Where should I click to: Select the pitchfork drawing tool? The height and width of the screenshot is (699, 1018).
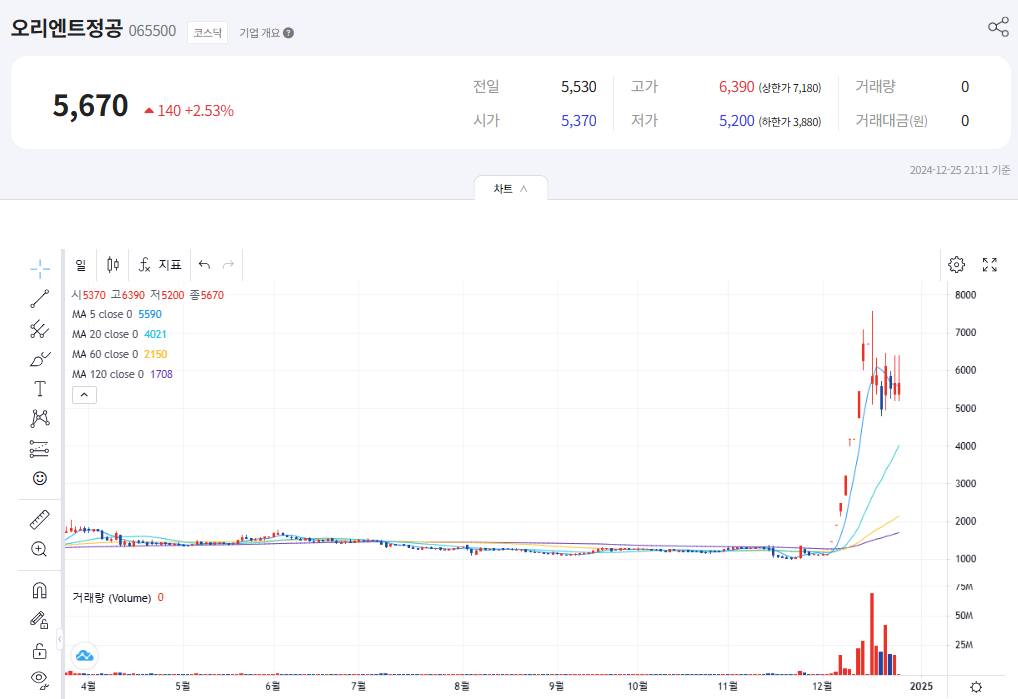point(40,329)
